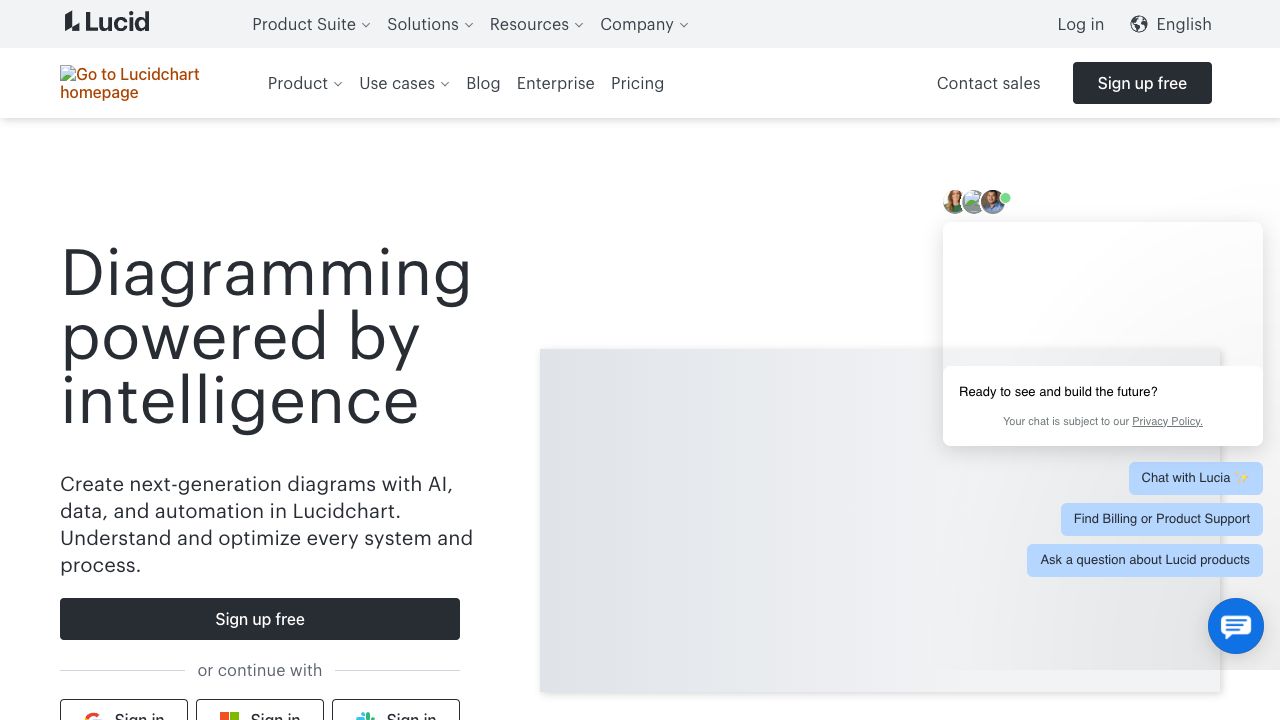Go to Lucidchart homepage logo
This screenshot has height=720, width=1280.
tap(130, 83)
